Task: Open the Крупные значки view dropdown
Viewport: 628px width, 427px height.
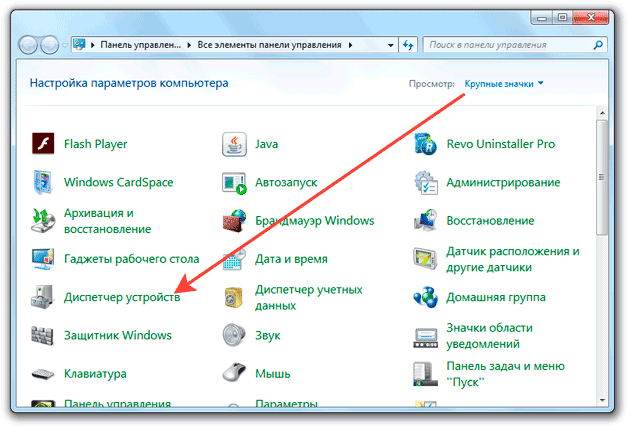Action: (504, 84)
